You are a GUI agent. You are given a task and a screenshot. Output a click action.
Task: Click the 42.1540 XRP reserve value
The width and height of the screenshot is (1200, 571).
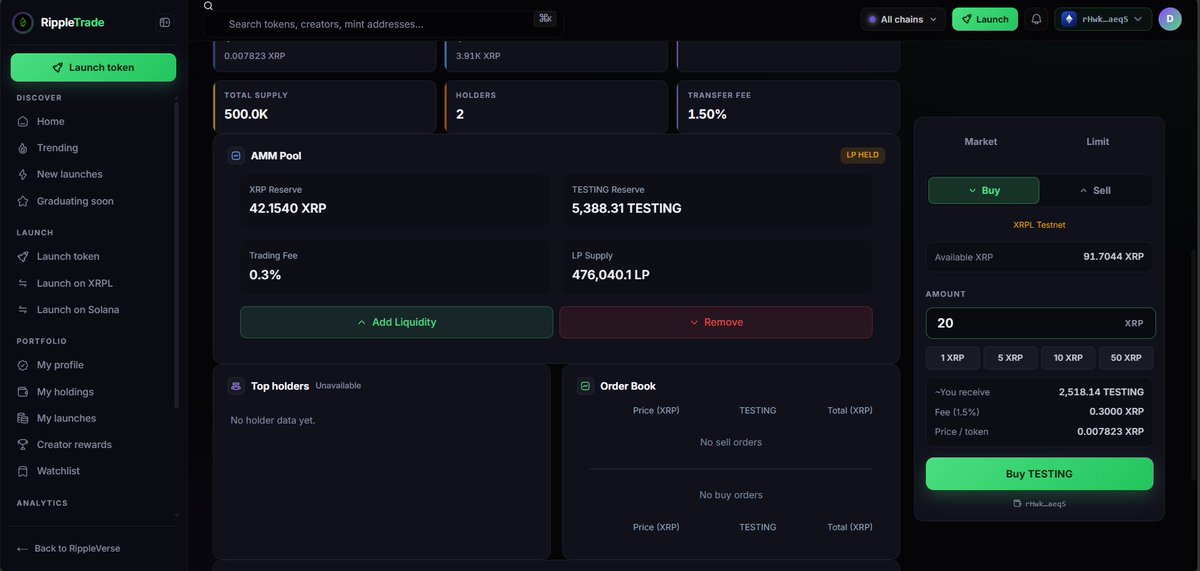click(x=288, y=209)
